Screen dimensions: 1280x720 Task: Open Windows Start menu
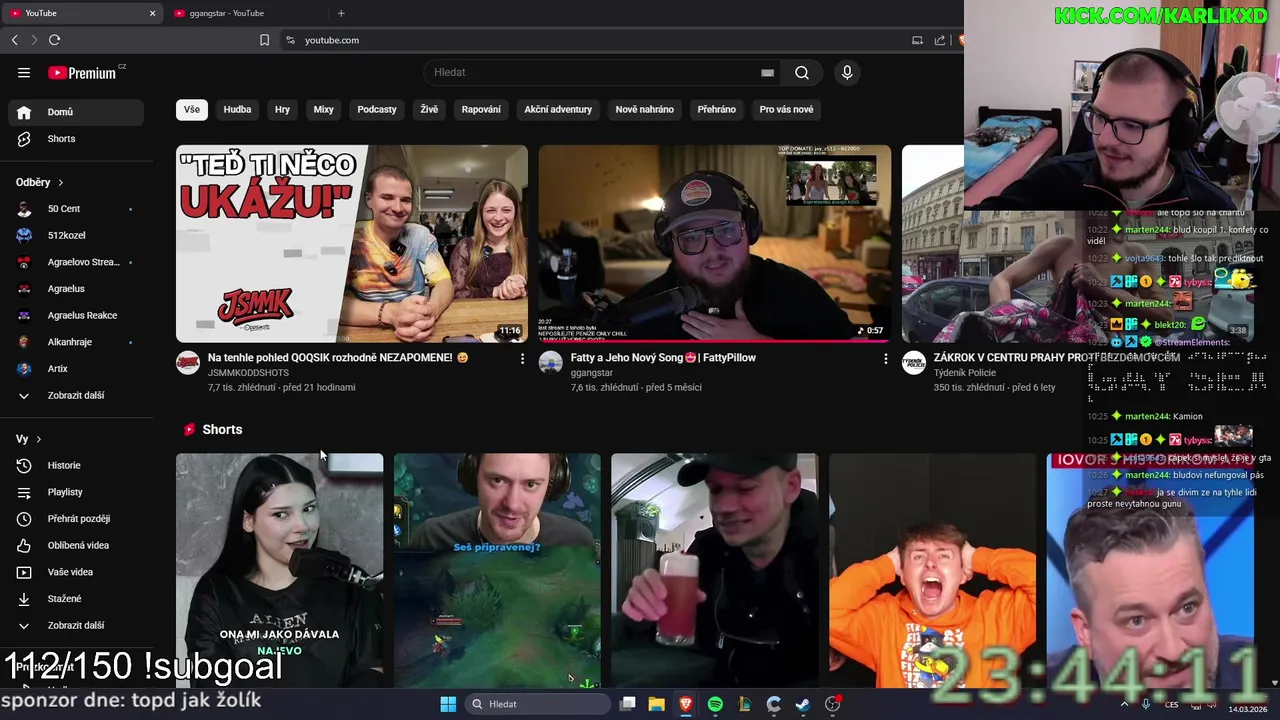point(448,704)
